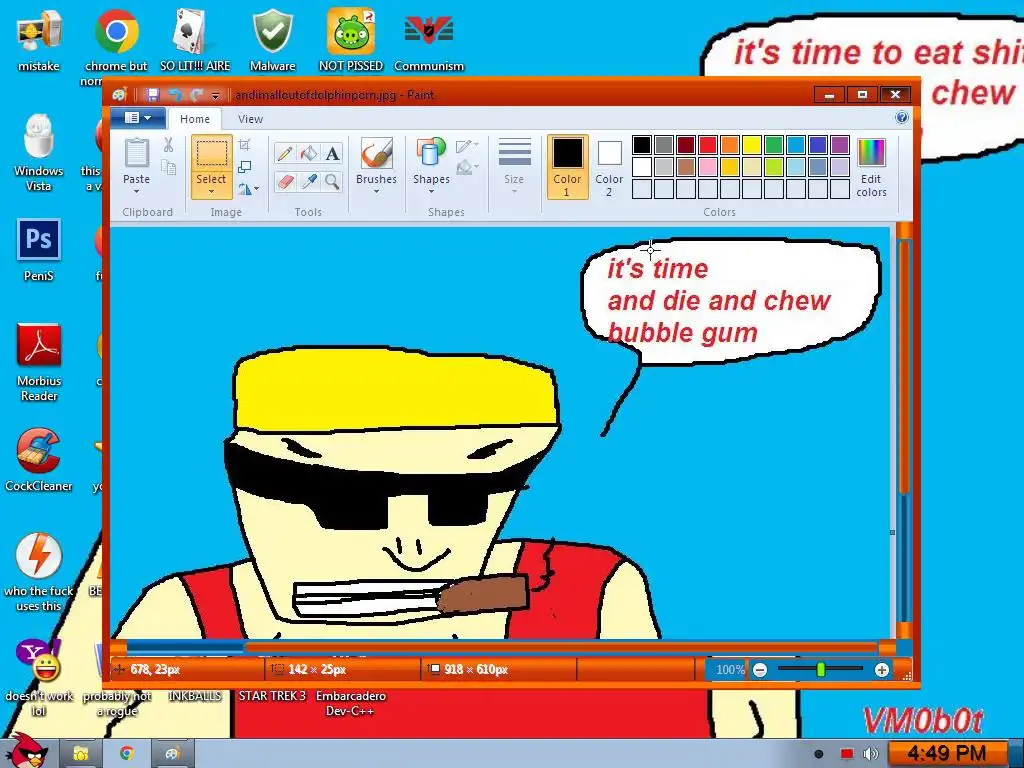This screenshot has height=768, width=1024.
Task: Click "bubble gum" text on the canvas
Action: tap(682, 333)
